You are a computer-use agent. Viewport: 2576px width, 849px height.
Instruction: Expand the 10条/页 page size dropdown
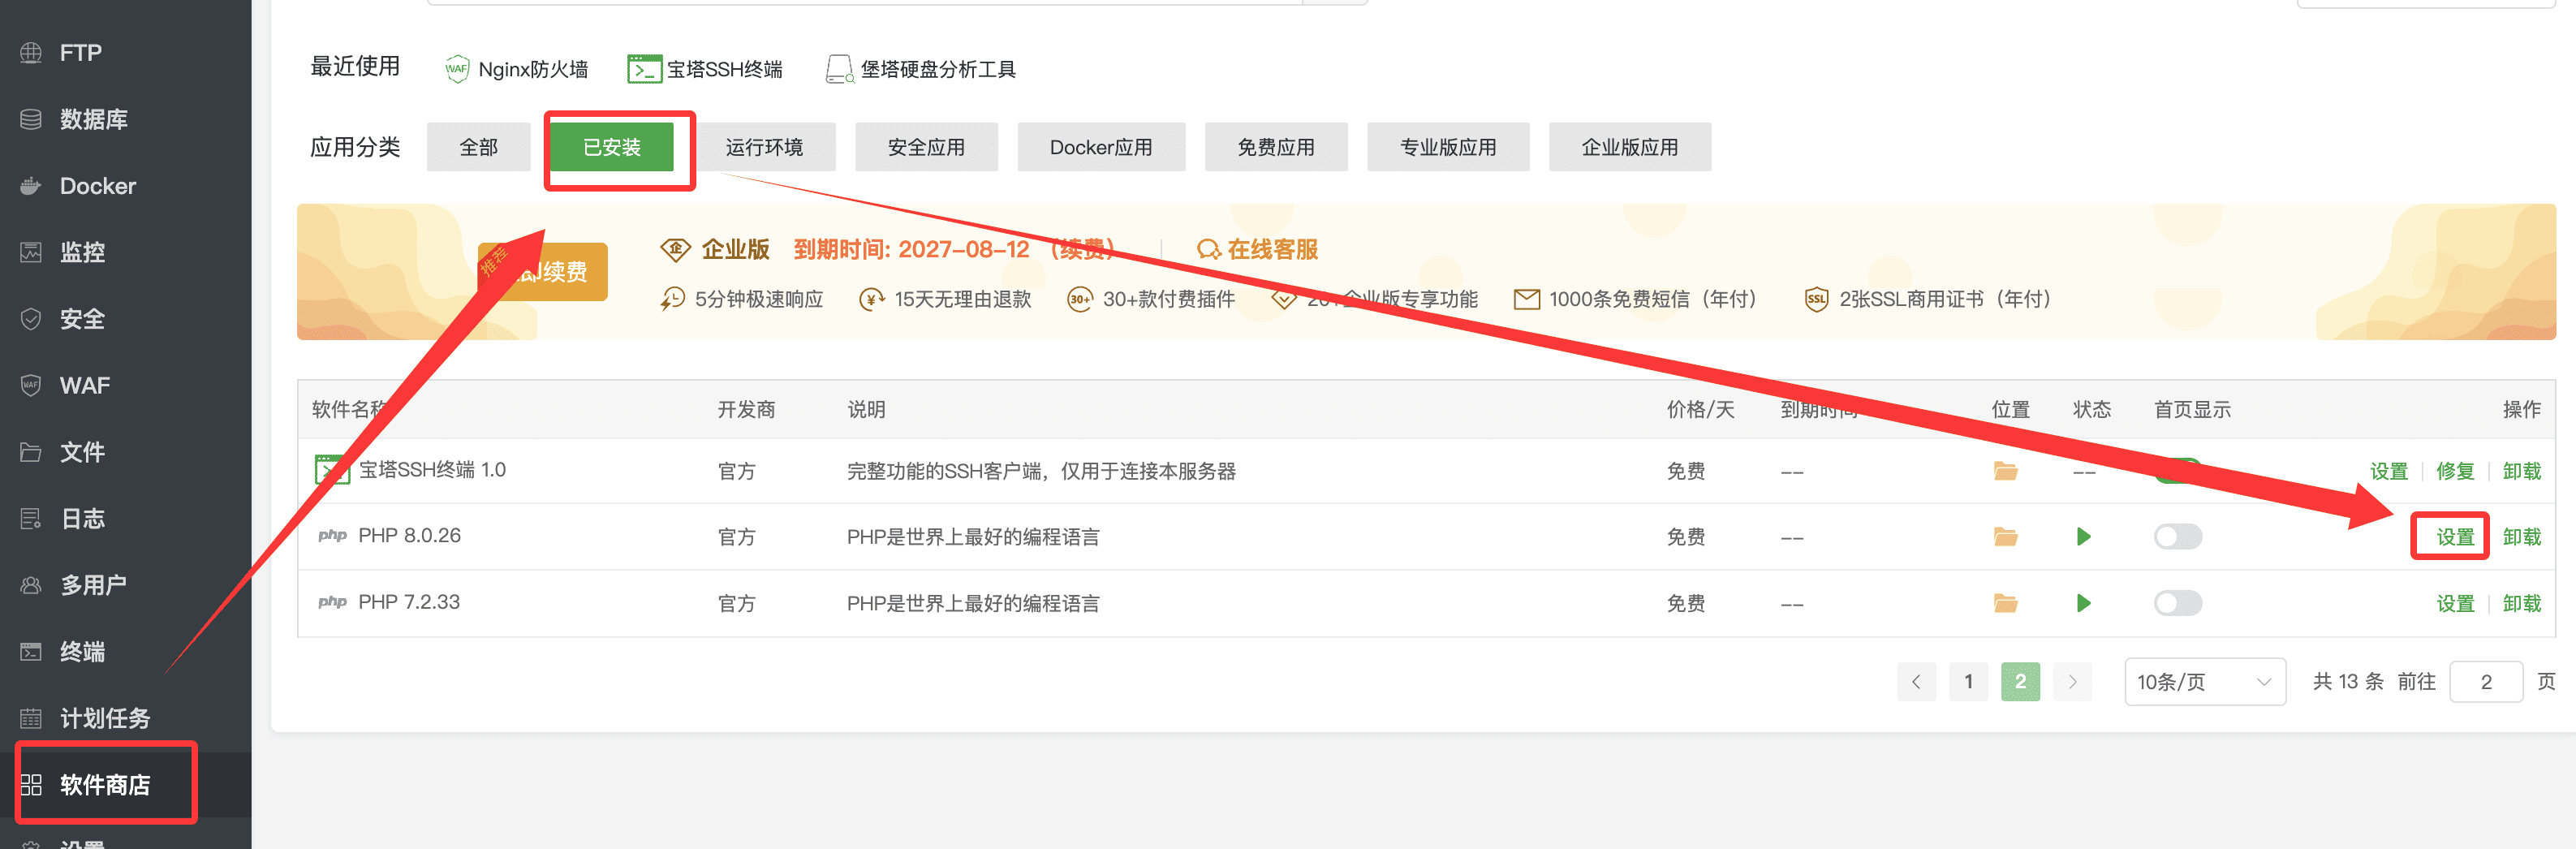tap(2204, 682)
